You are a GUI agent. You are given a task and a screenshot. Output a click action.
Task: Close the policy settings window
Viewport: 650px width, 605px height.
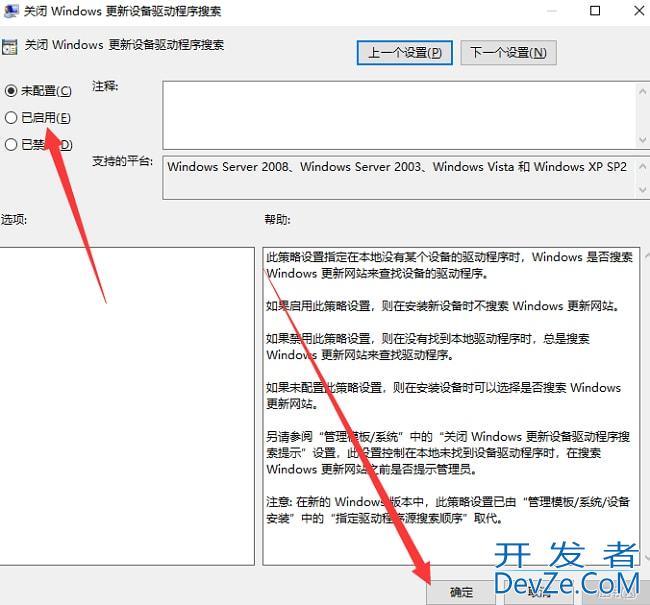point(639,11)
